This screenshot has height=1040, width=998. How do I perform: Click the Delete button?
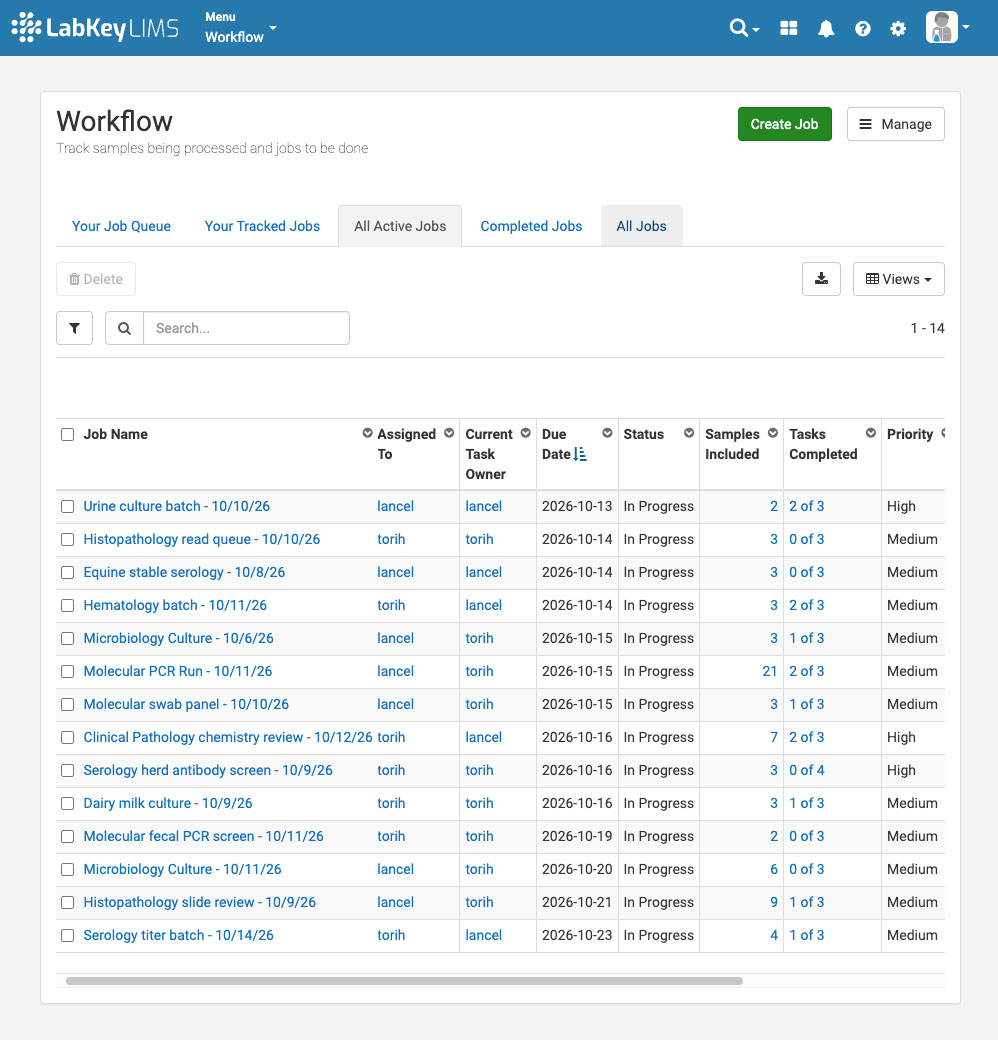pos(96,279)
